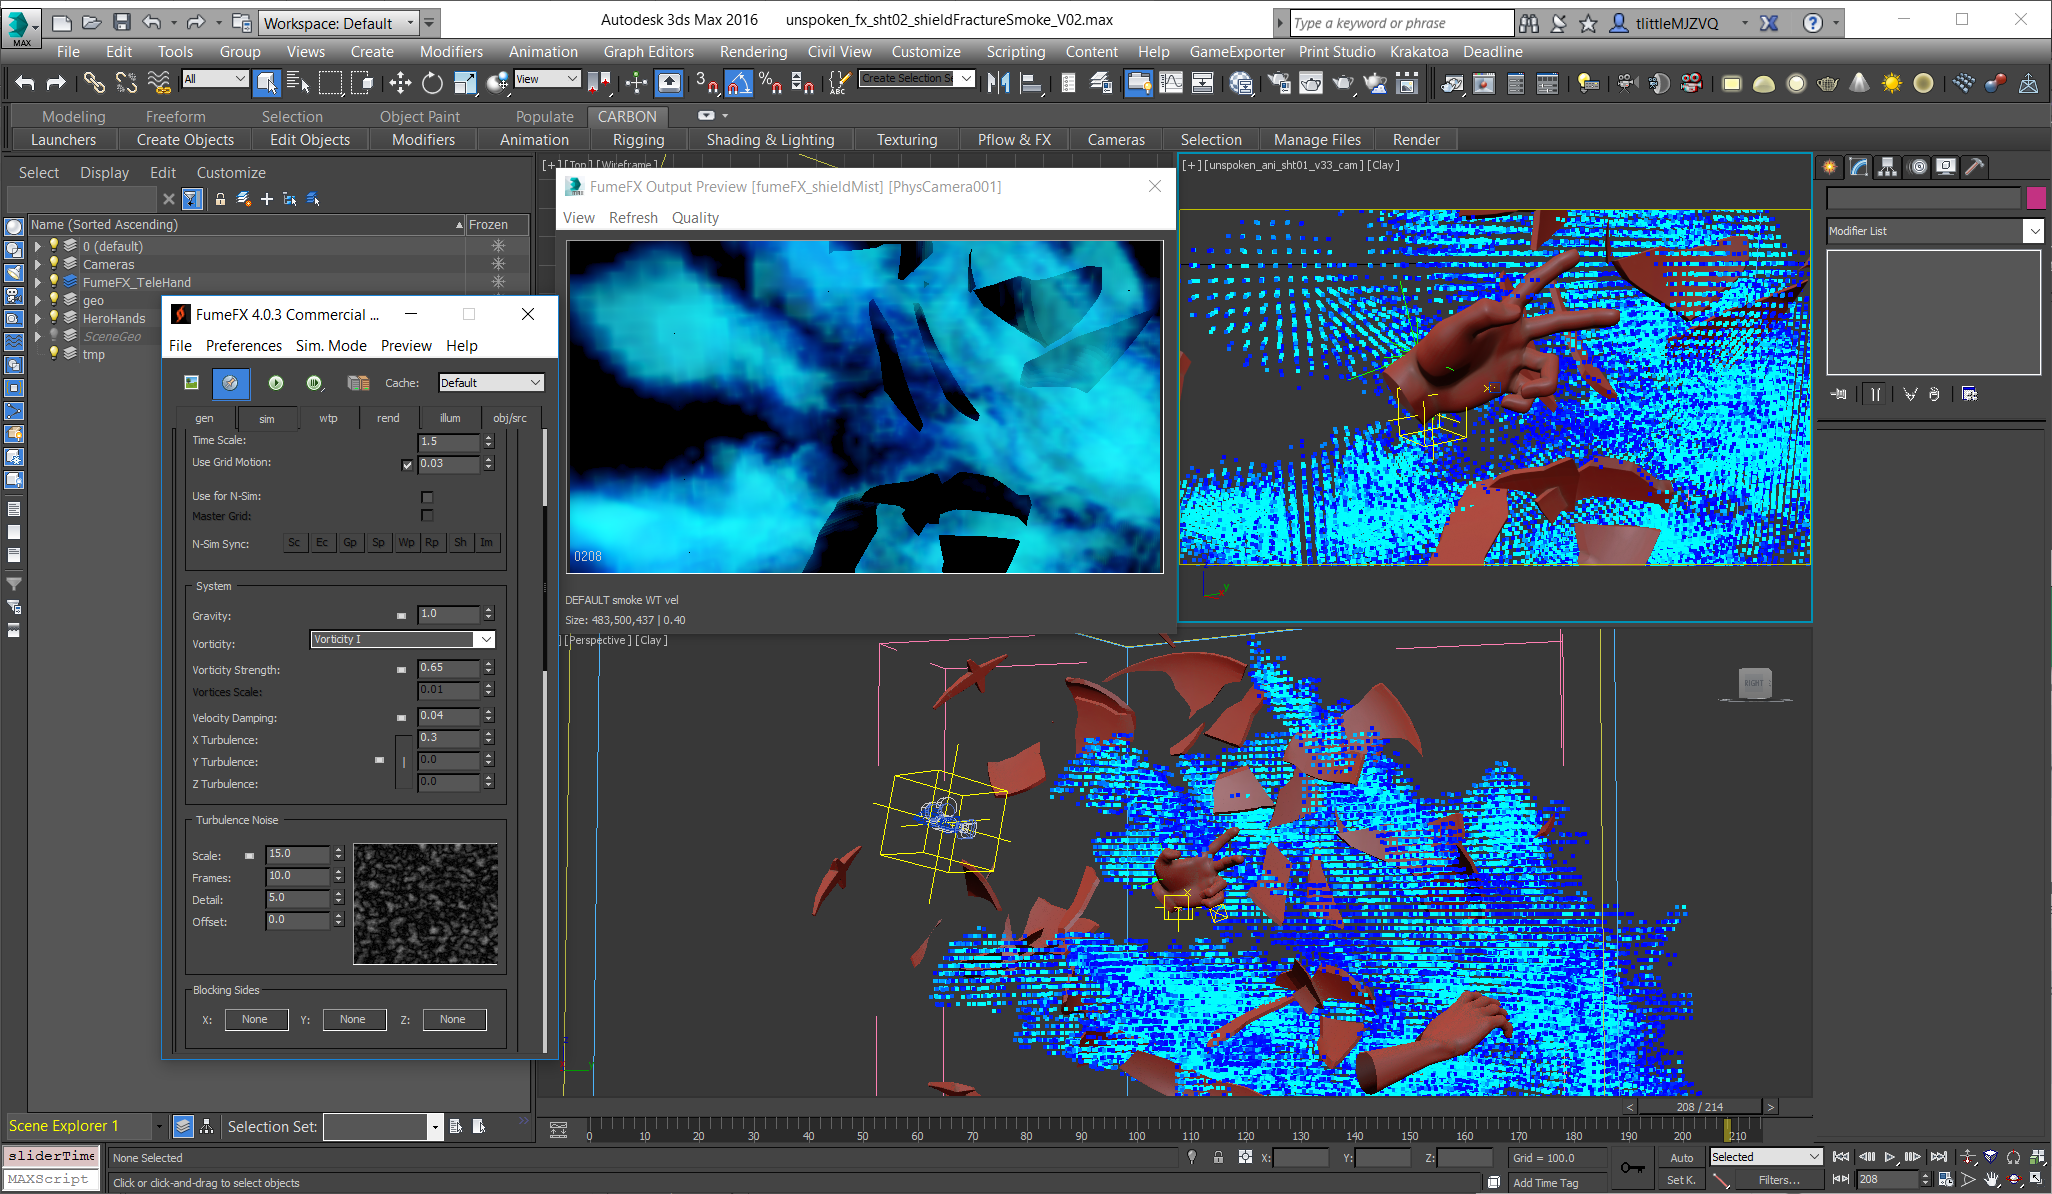Toggle the selection lock padlock icon
Viewport: 2052px width, 1194px height.
(1218, 1157)
